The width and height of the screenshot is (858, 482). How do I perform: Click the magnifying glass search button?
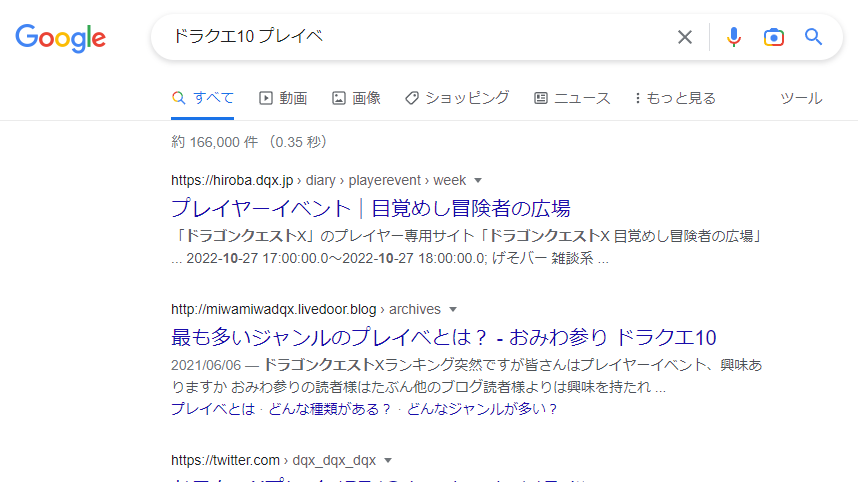[x=813, y=37]
